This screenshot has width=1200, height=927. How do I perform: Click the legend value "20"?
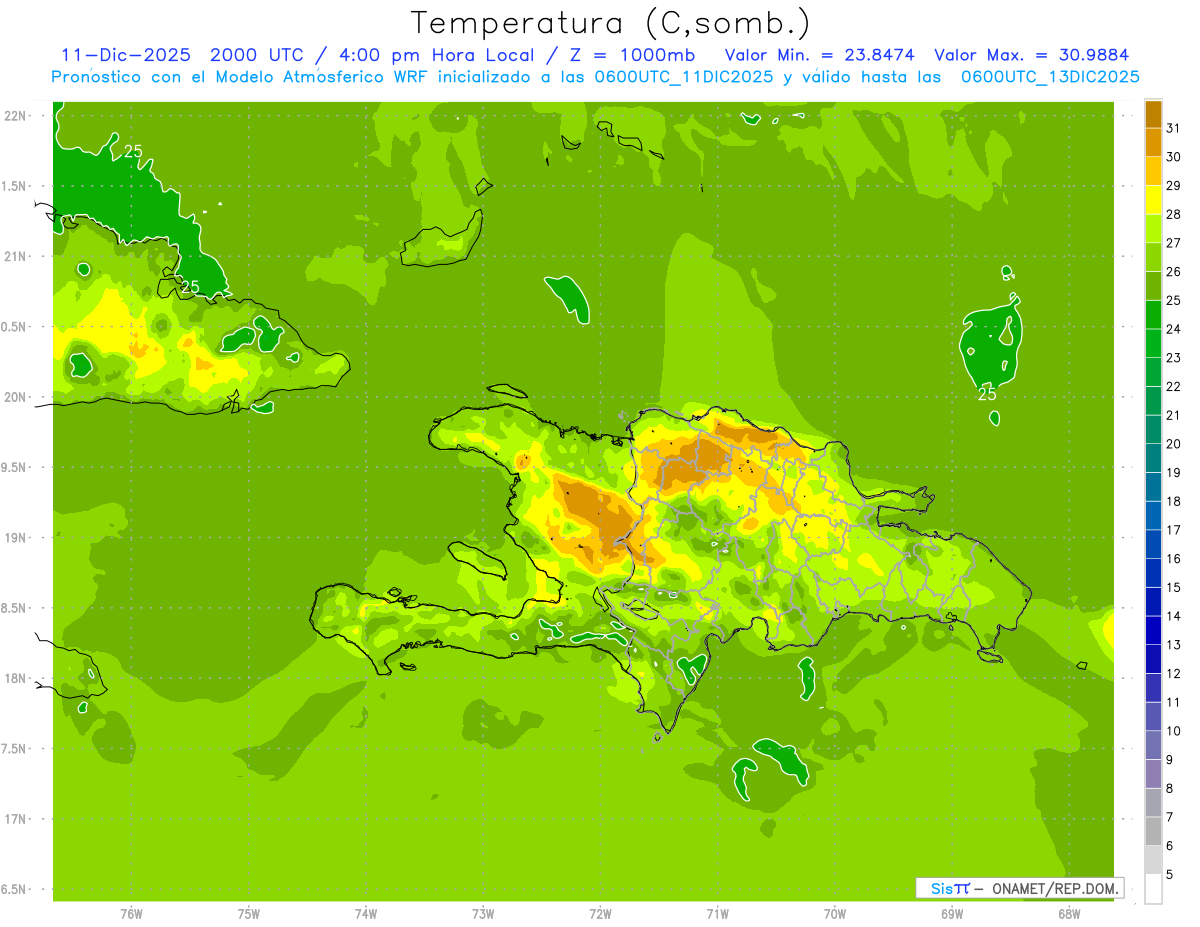pyautogui.click(x=1173, y=444)
